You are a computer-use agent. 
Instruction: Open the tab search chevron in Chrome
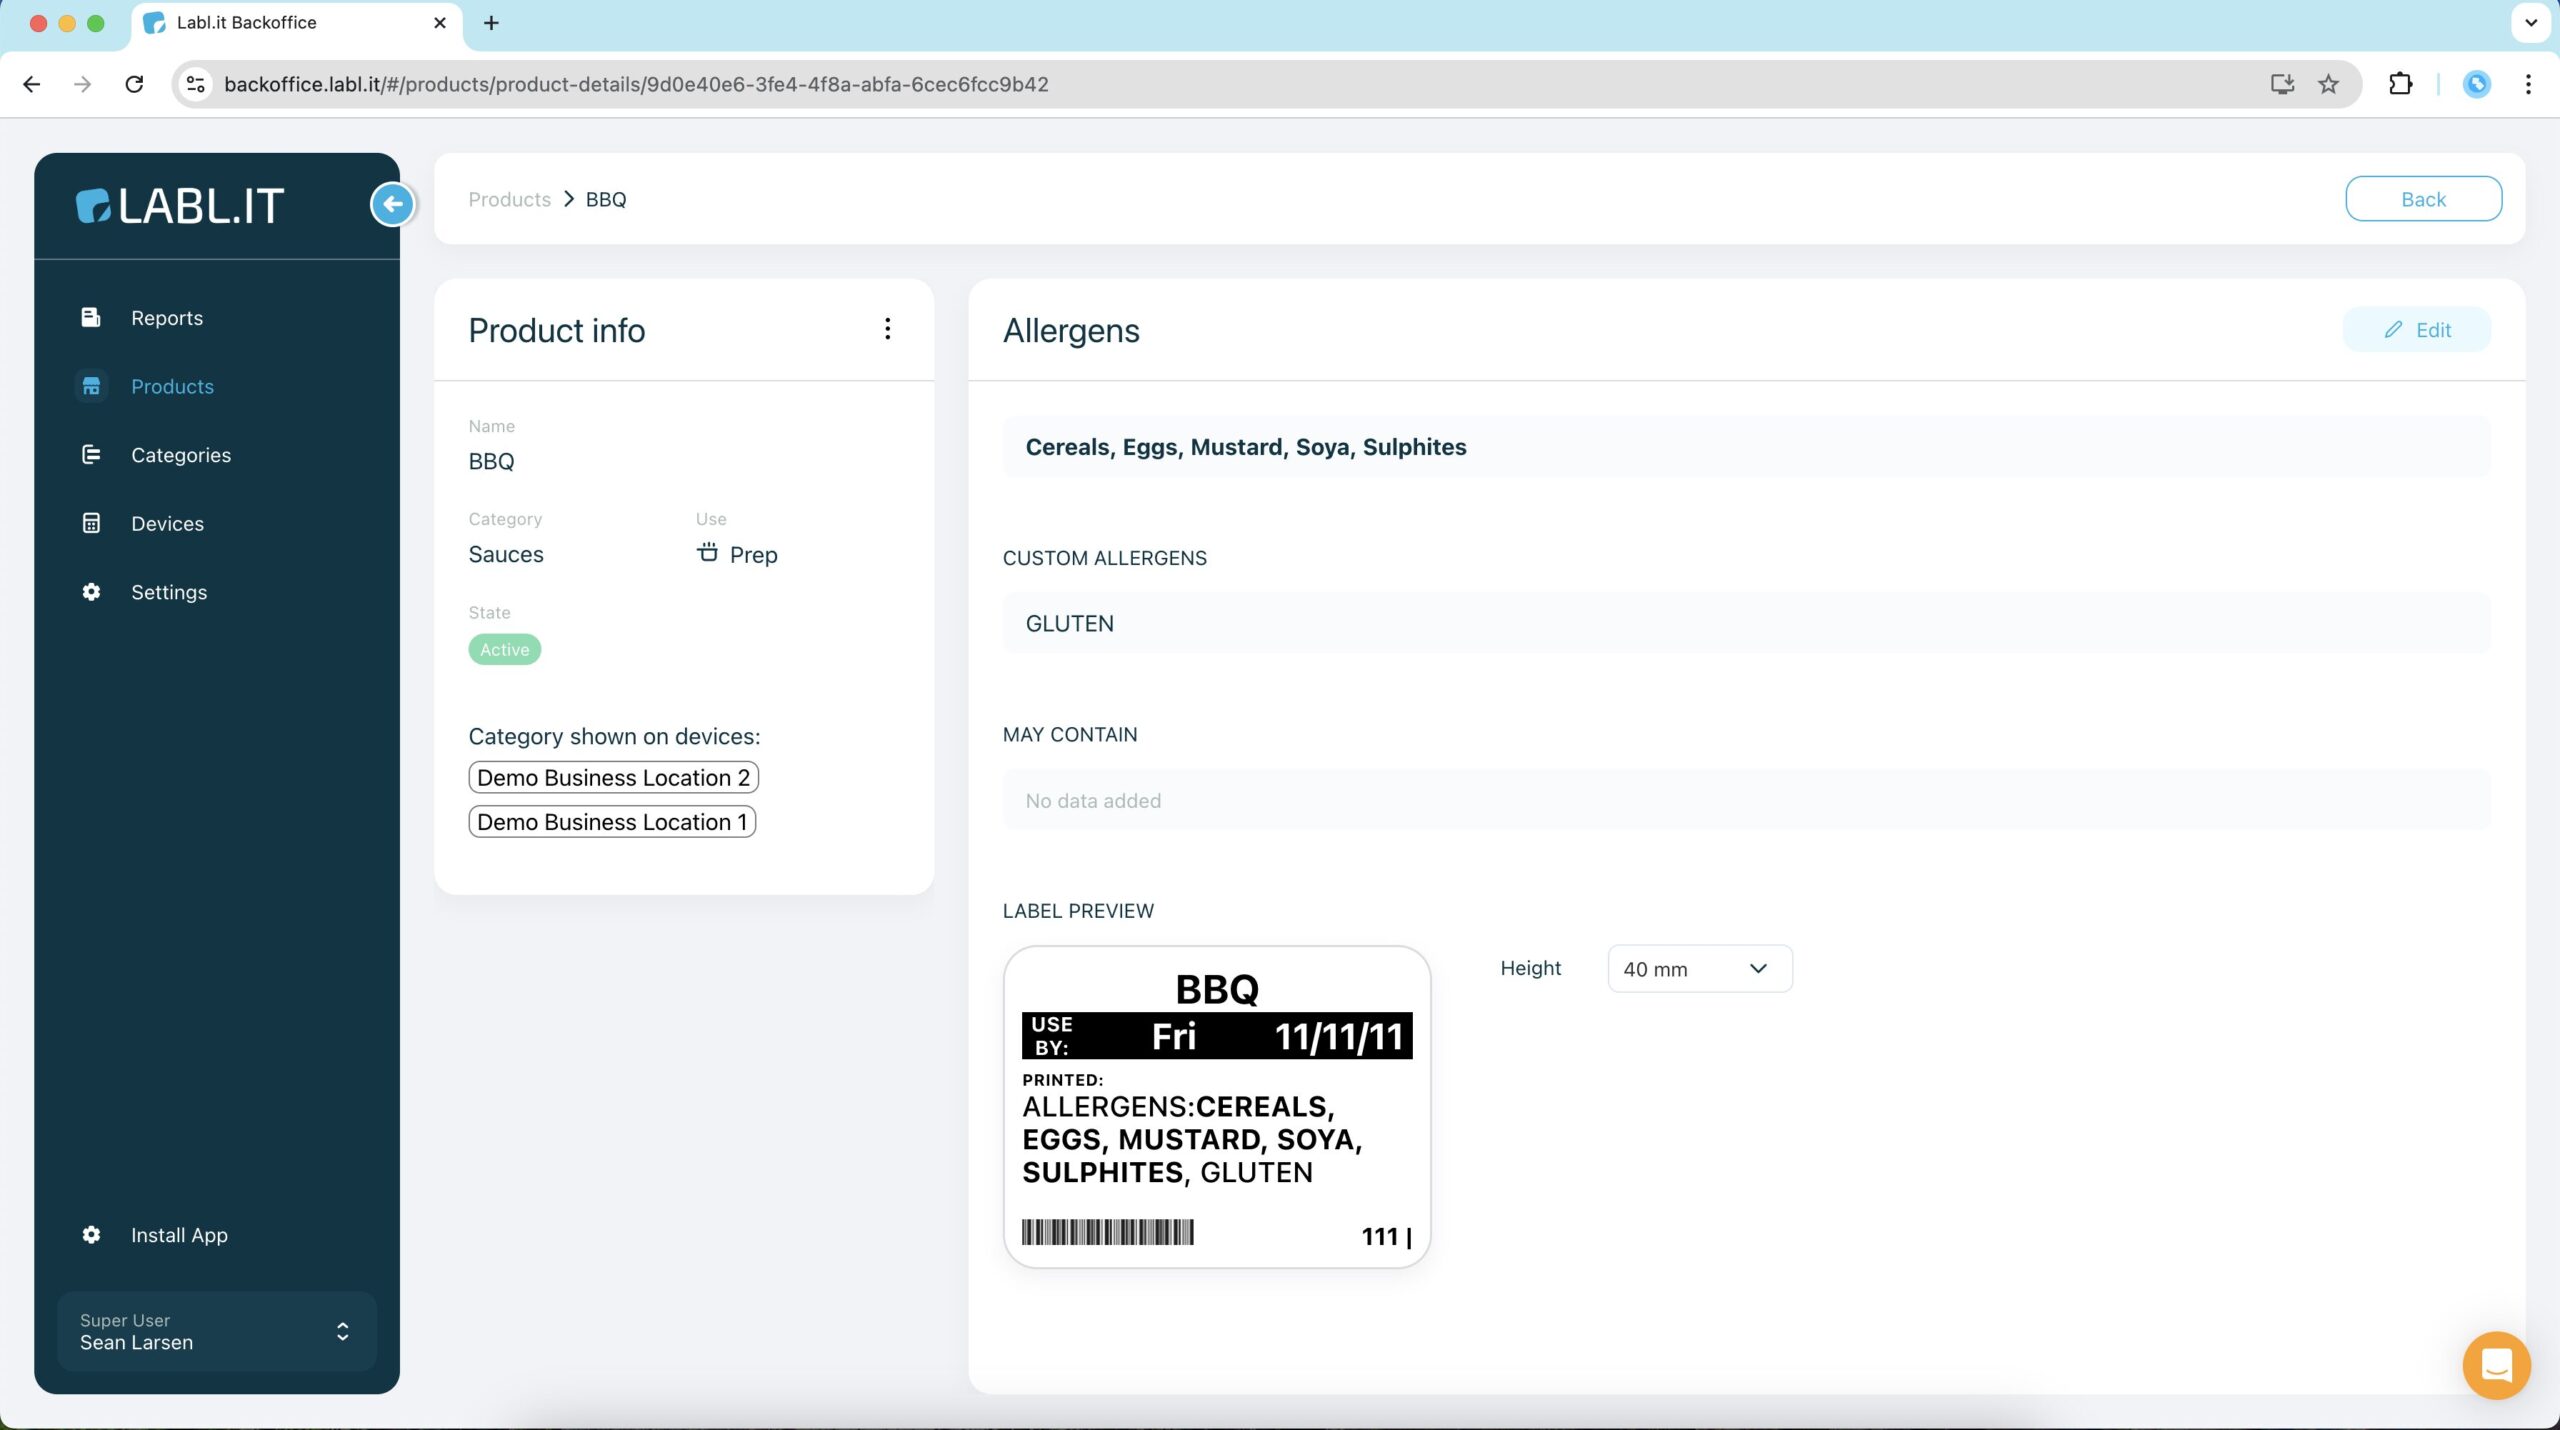[2530, 23]
